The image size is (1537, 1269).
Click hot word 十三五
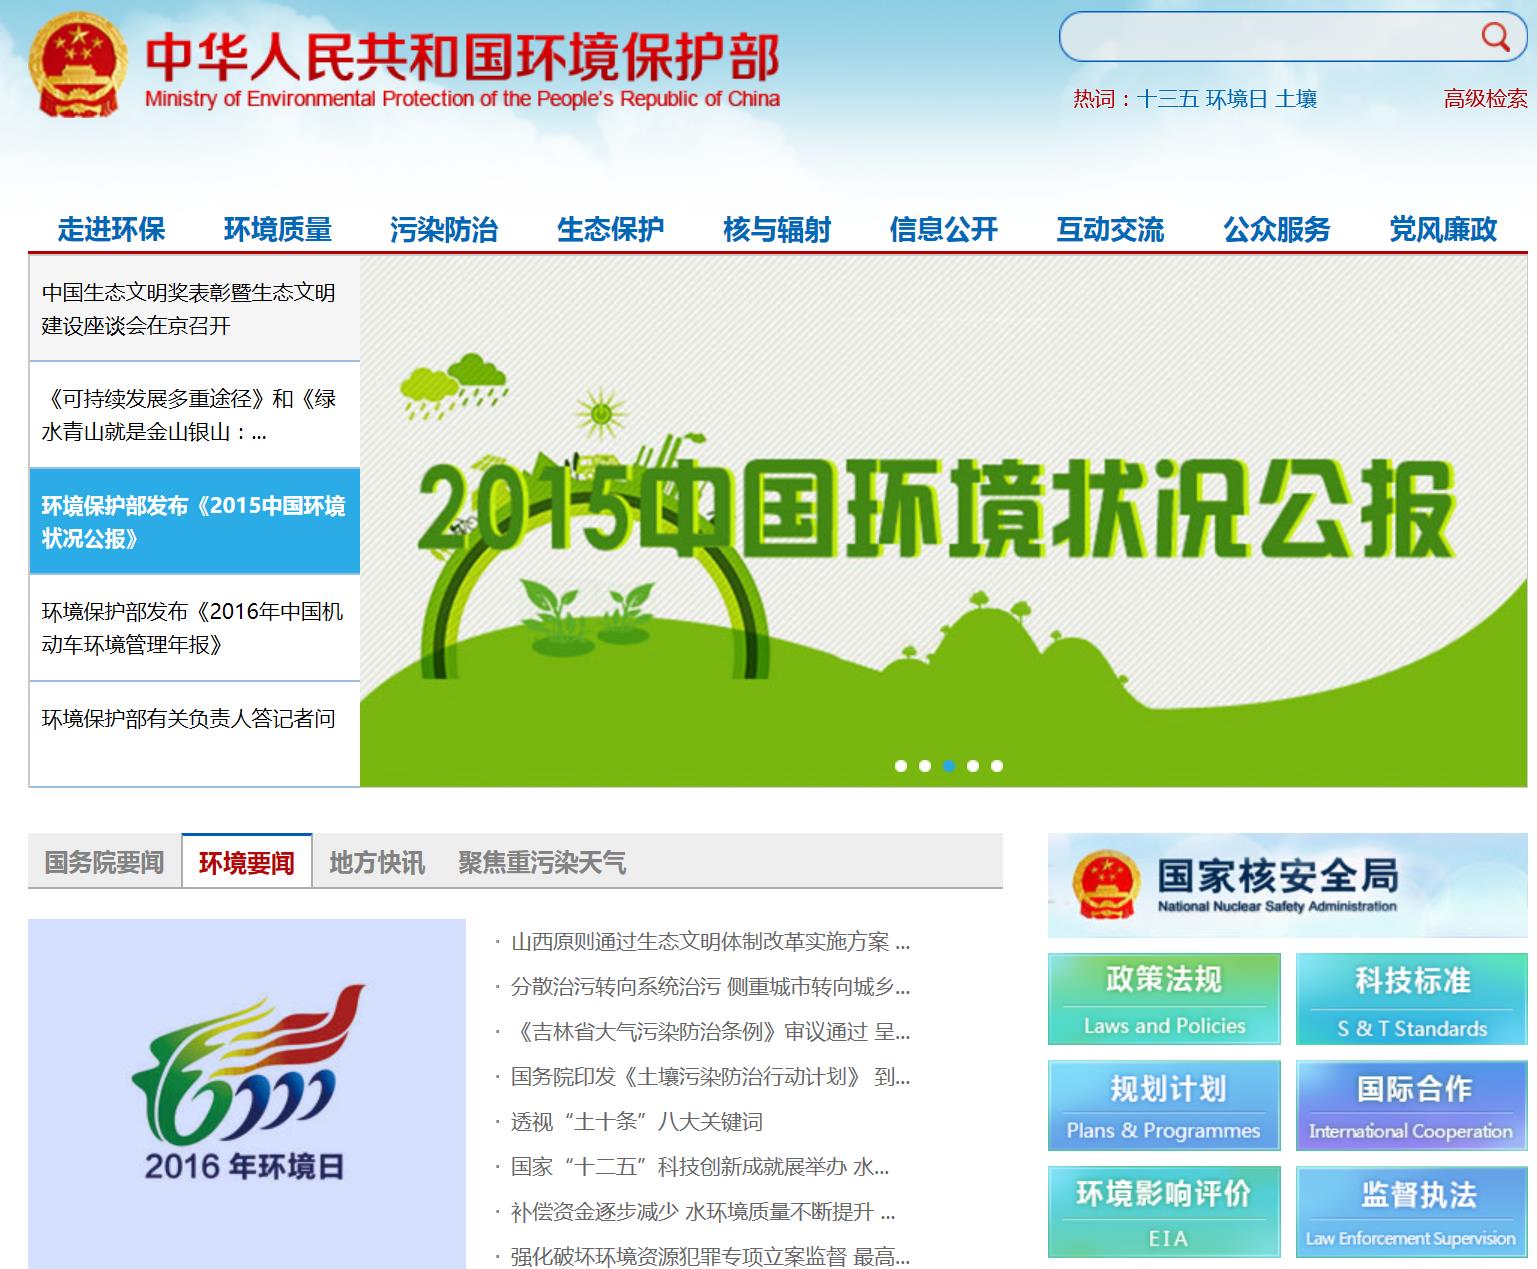point(1167,99)
